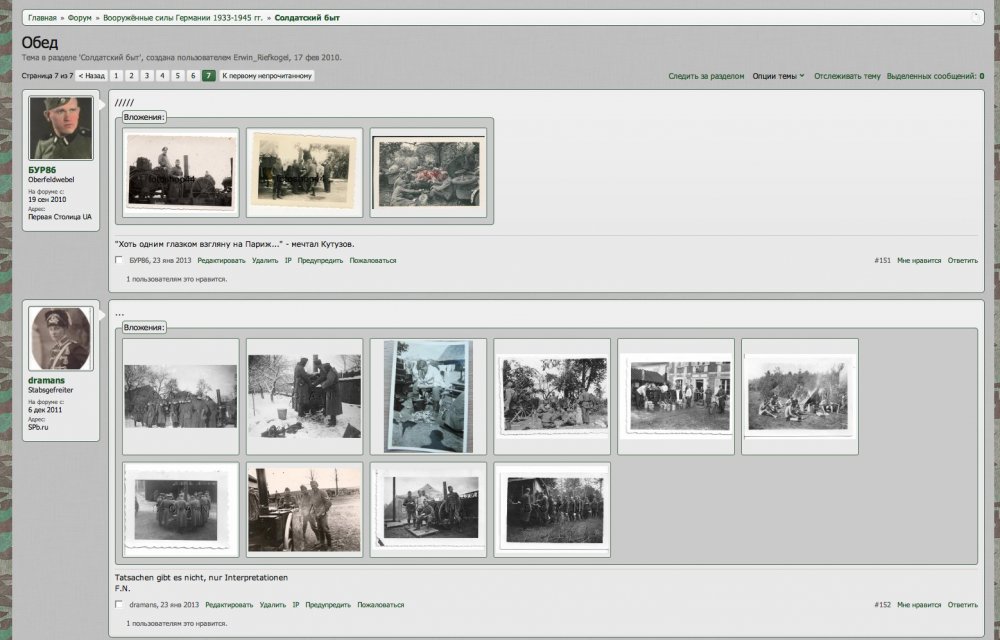The height and width of the screenshot is (640, 1000).
Task: Open 'Солдатский быт' breadcrumb link
Action: click(x=305, y=18)
